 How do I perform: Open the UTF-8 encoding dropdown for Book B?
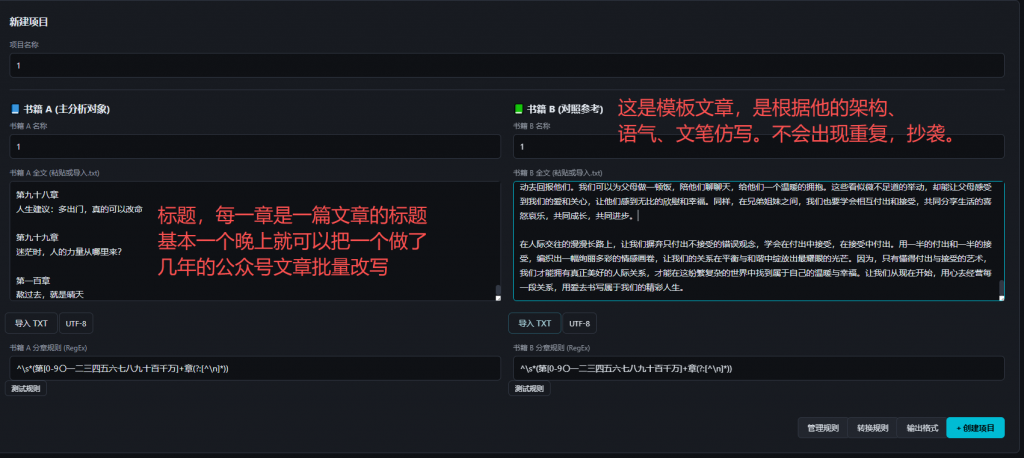pyautogui.click(x=580, y=323)
